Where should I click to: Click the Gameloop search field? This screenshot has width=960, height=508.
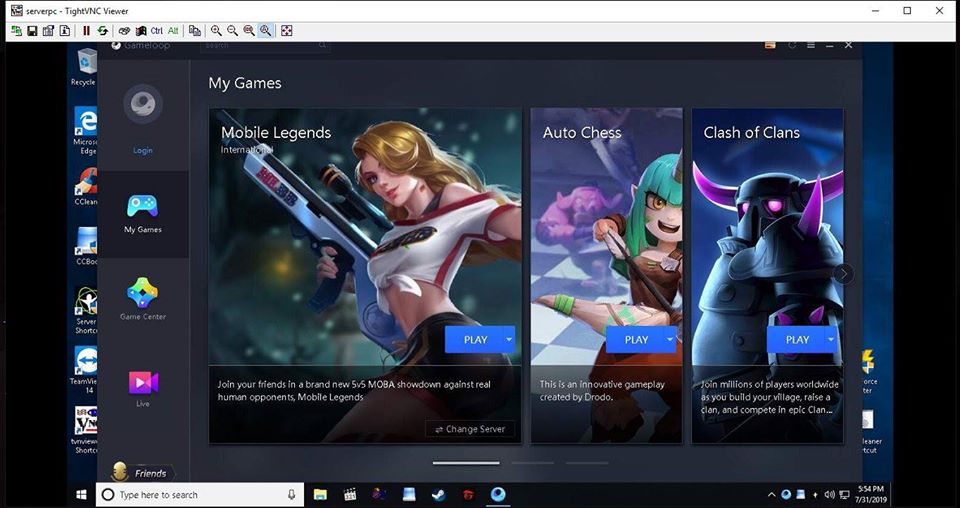265,46
